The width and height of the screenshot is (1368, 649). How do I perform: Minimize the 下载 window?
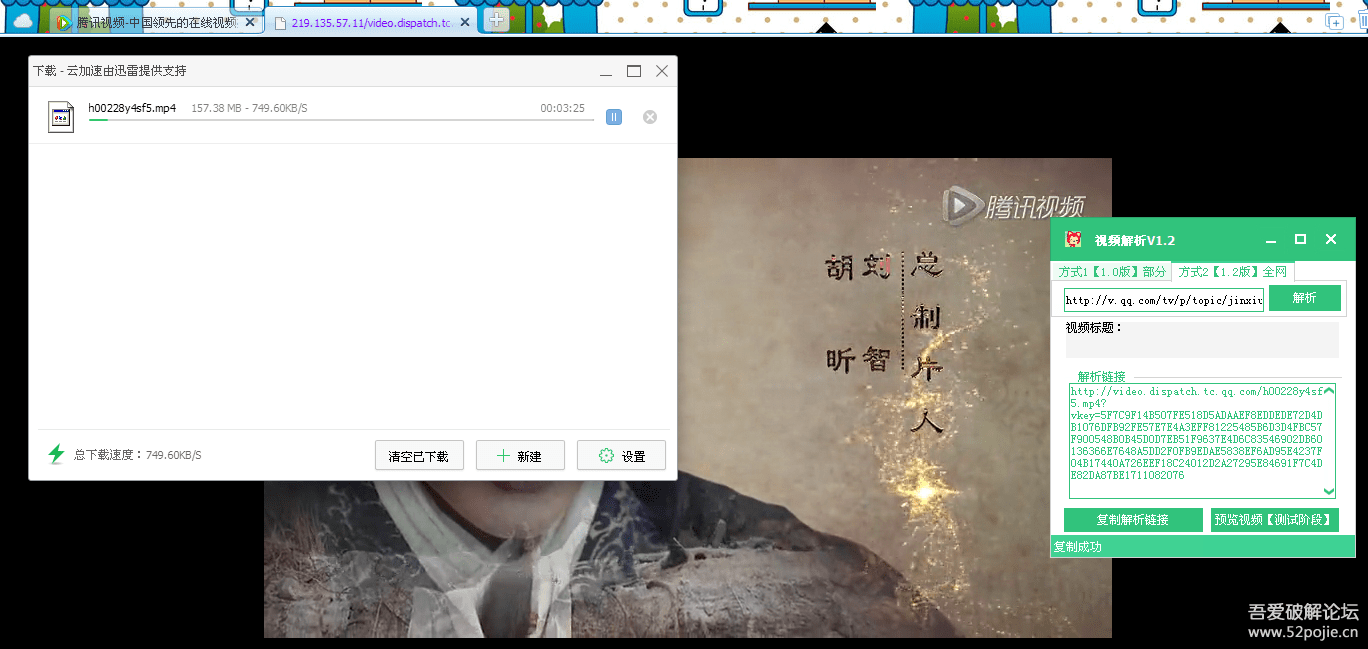(x=606, y=71)
